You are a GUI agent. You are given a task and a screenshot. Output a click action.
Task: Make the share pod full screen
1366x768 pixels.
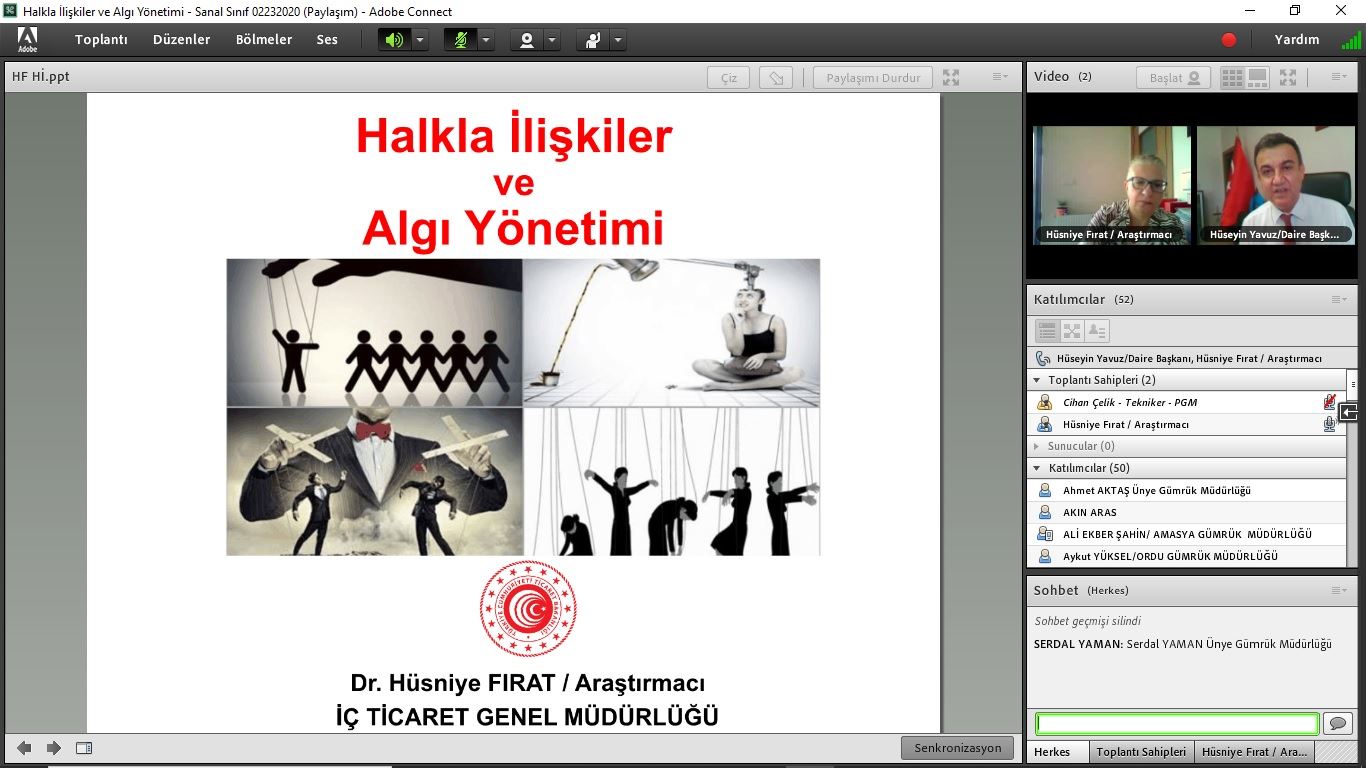(x=951, y=78)
